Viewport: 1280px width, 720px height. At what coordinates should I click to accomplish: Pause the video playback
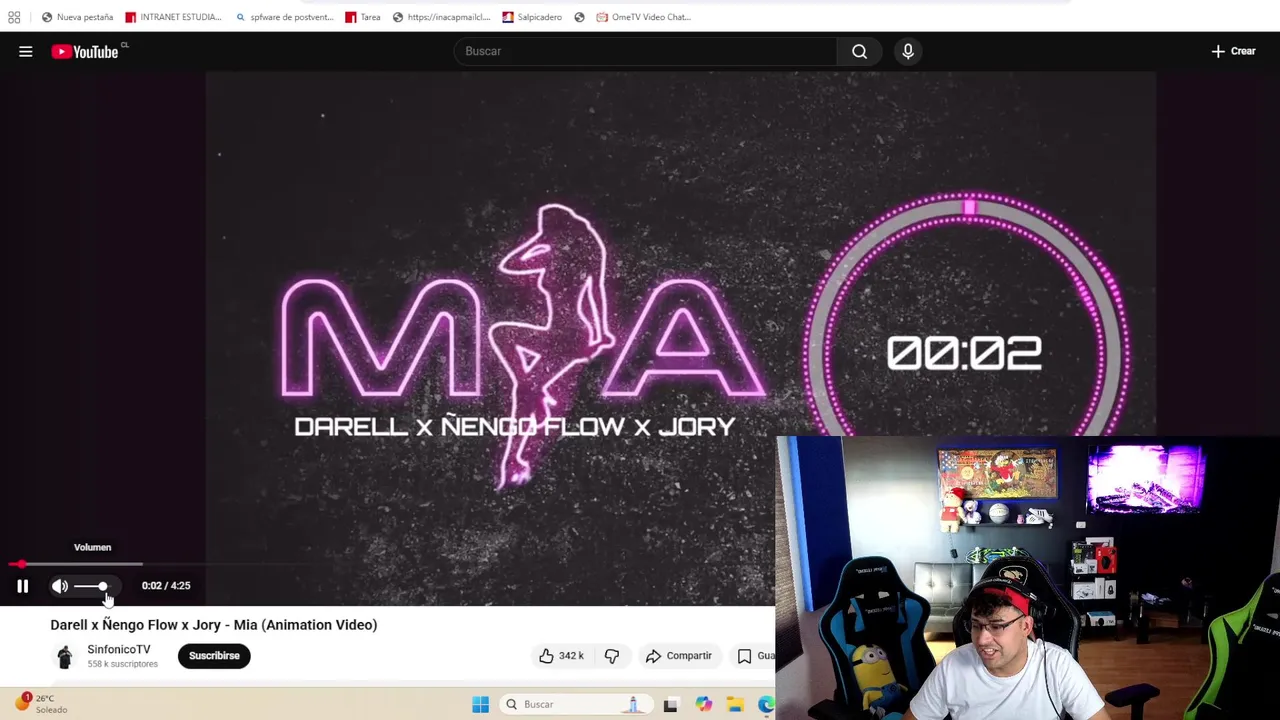point(22,586)
